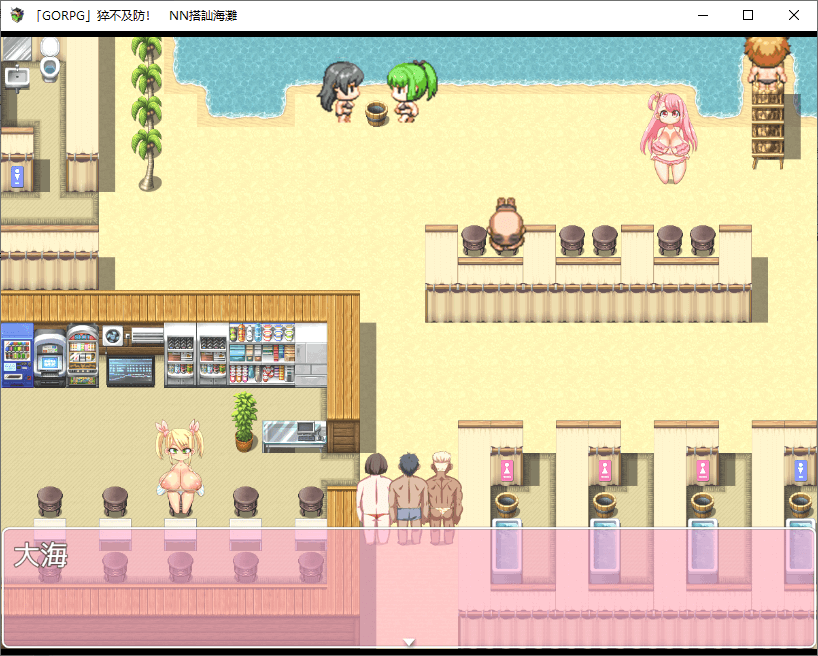Viewport: 818px width, 656px height.
Task: Click the blue changing room sign at far right
Action: (799, 470)
